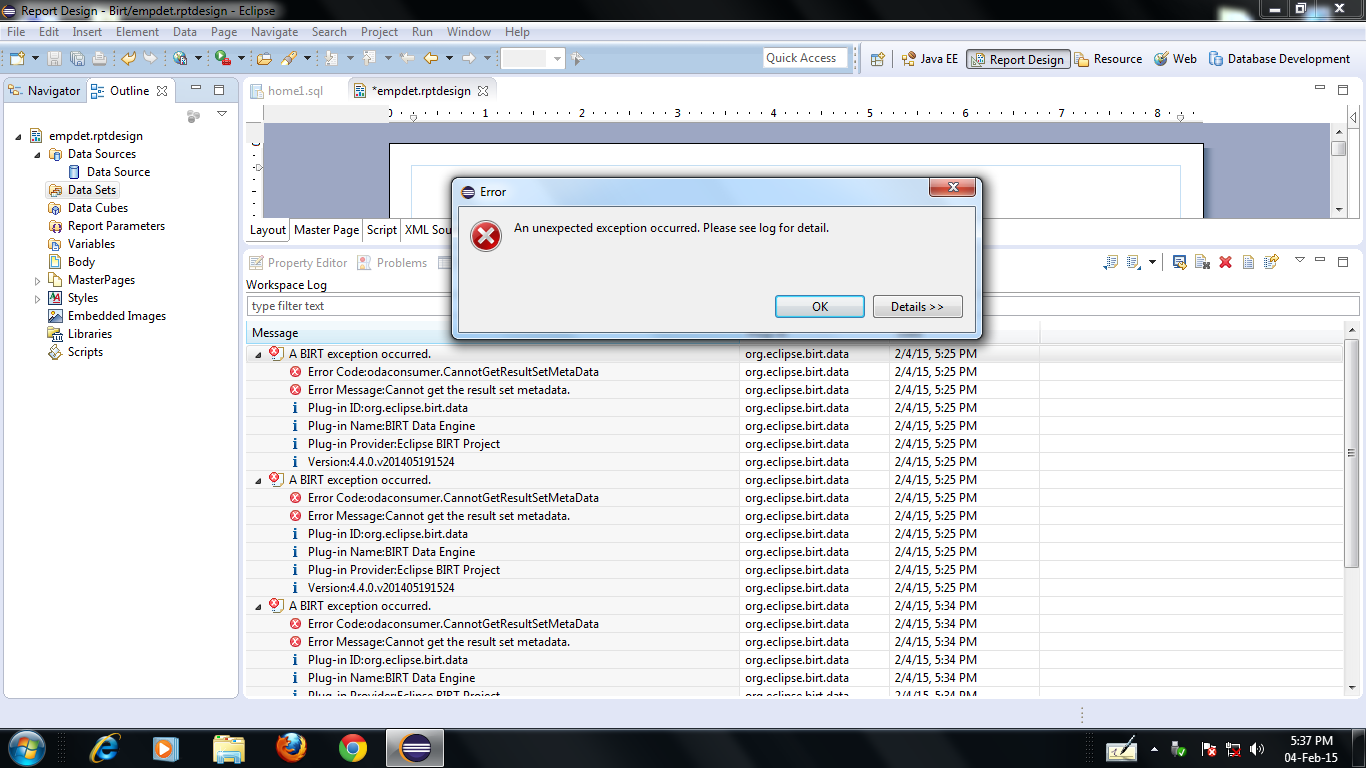Switch to the Resource perspective
This screenshot has height=768, width=1366.
coord(1108,59)
